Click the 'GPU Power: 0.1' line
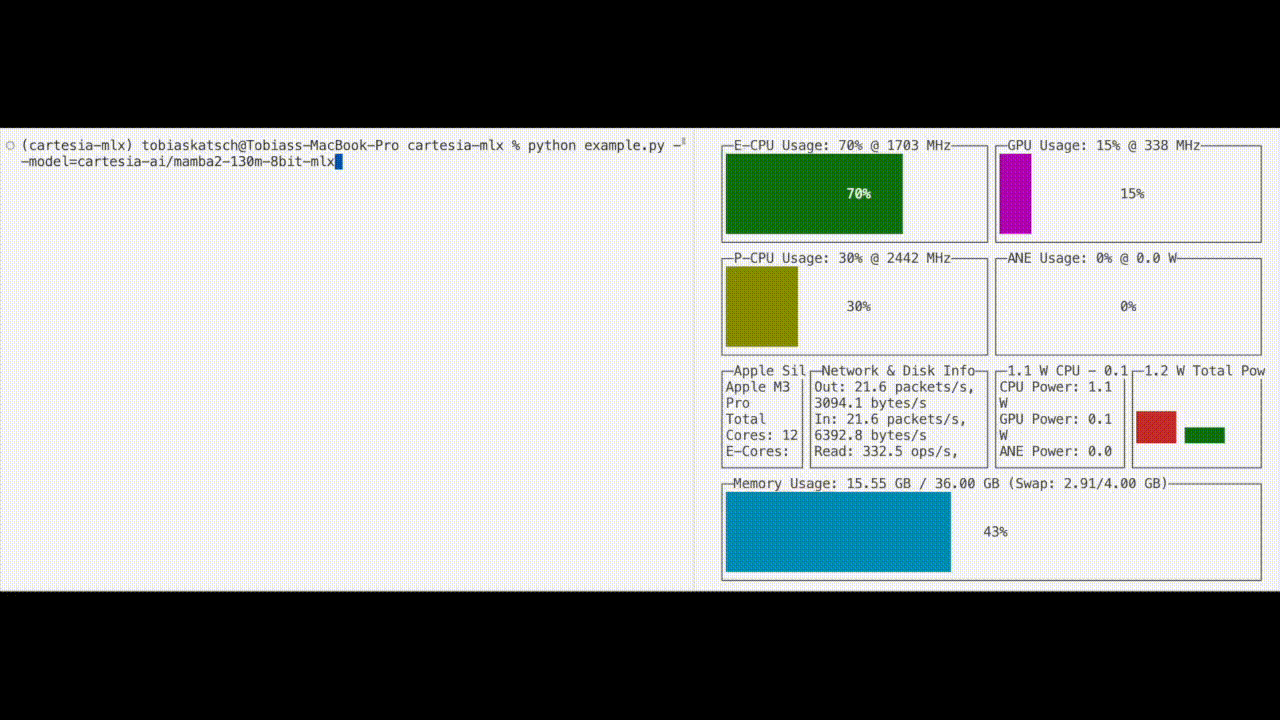This screenshot has height=720, width=1280. (x=1055, y=419)
